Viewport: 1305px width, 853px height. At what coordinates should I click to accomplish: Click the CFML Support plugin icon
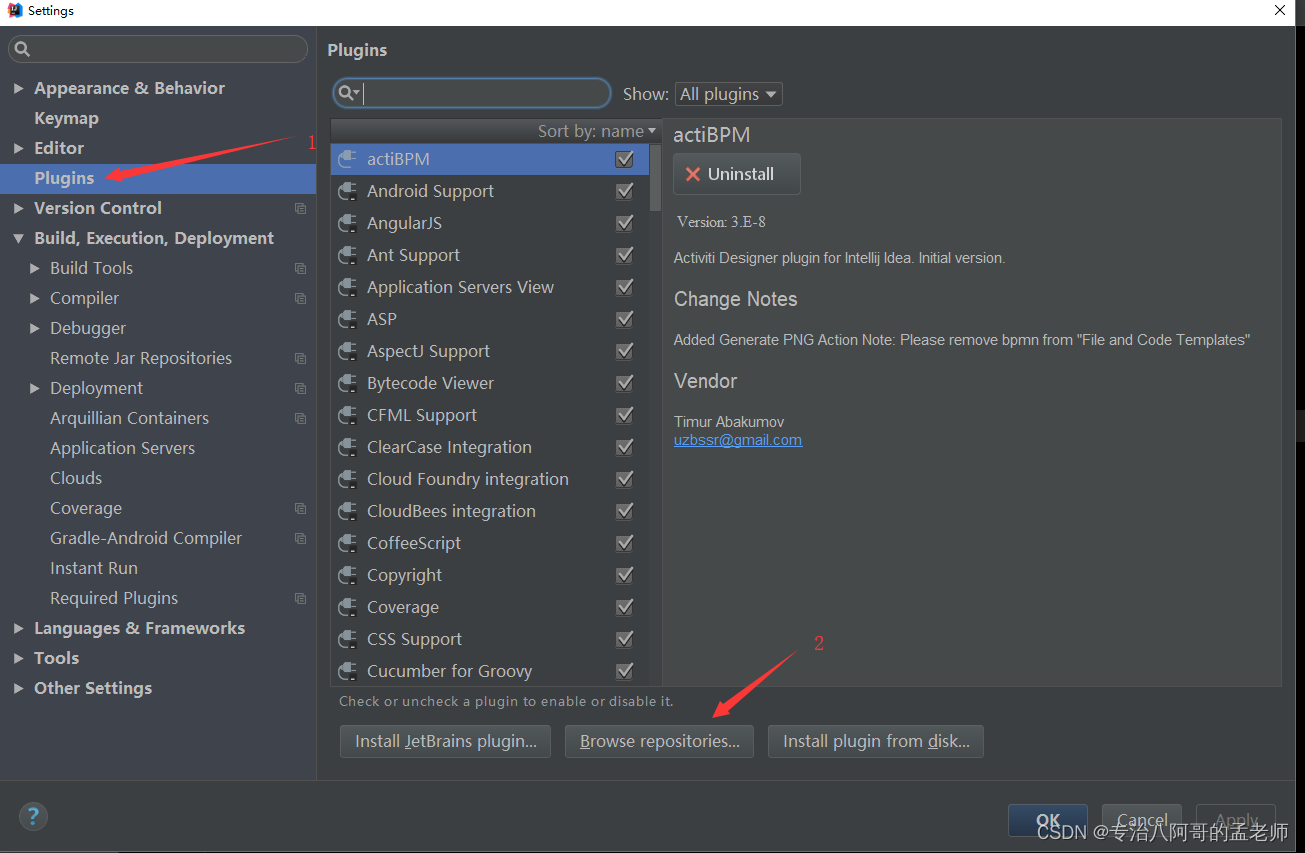[348, 415]
